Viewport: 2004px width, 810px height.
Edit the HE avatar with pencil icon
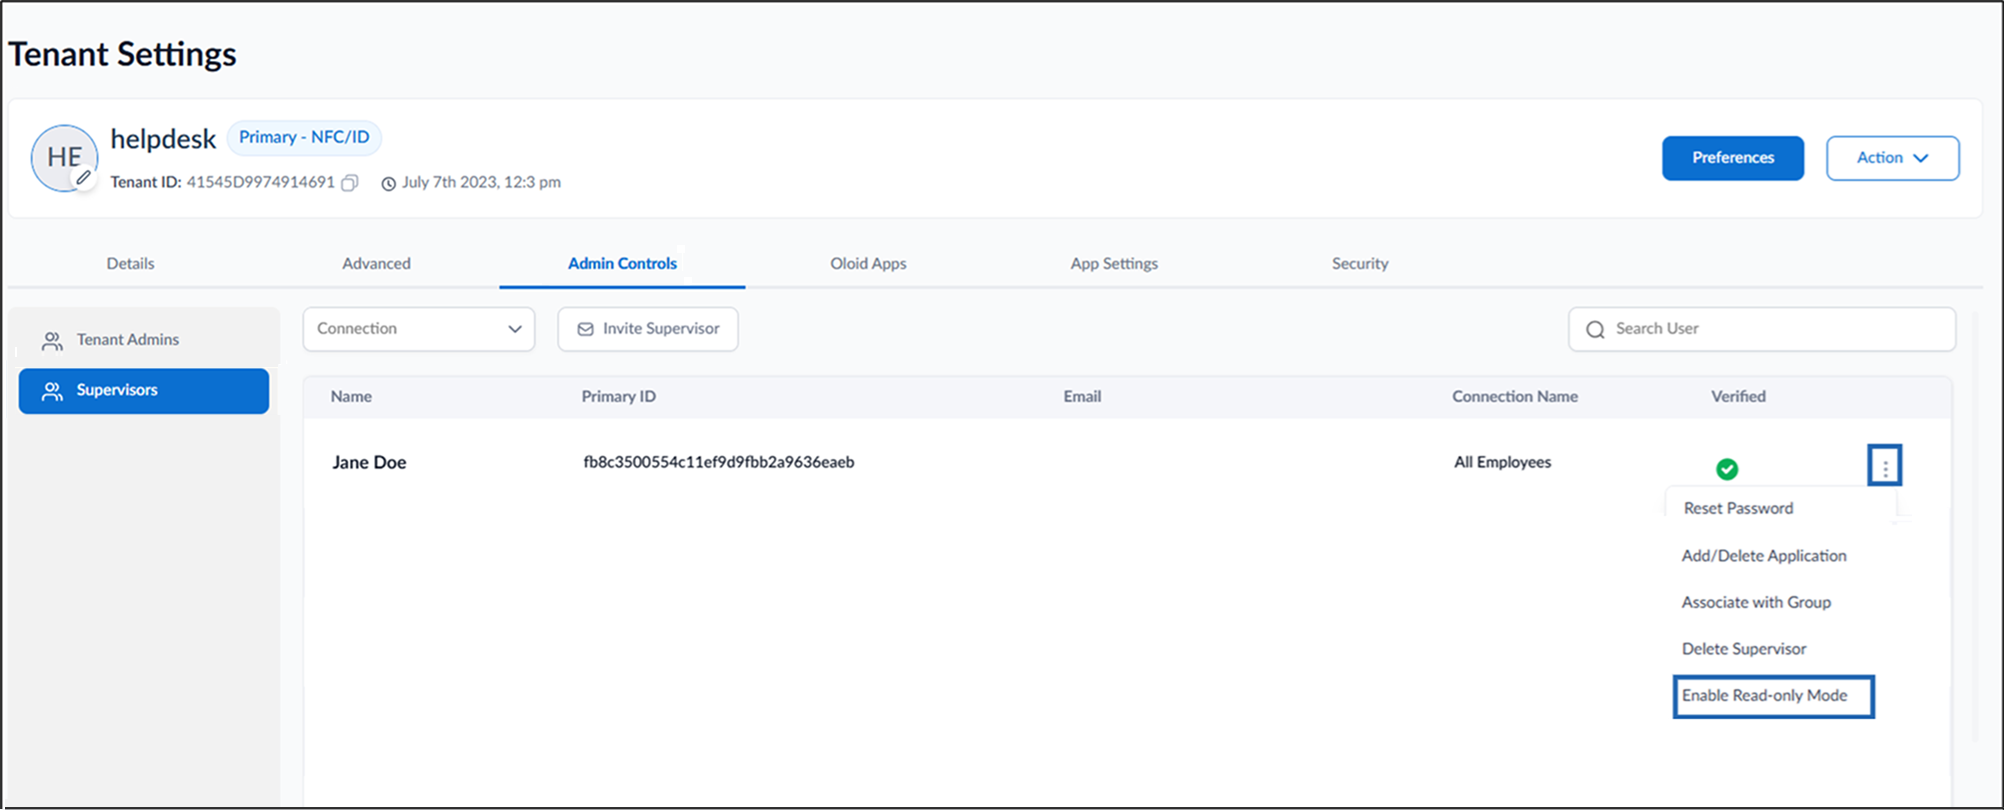click(x=84, y=178)
